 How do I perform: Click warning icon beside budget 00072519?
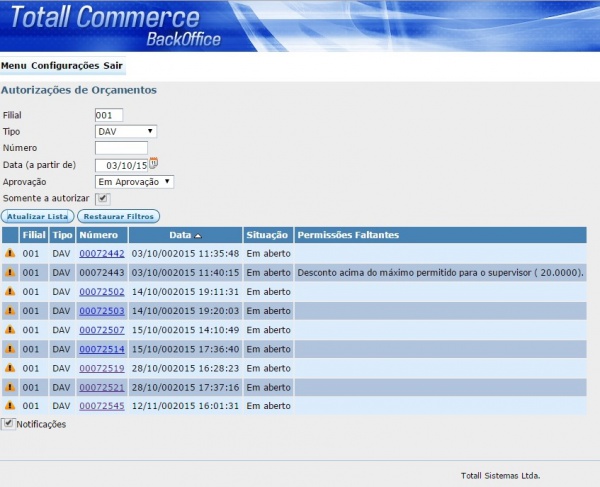[10, 368]
